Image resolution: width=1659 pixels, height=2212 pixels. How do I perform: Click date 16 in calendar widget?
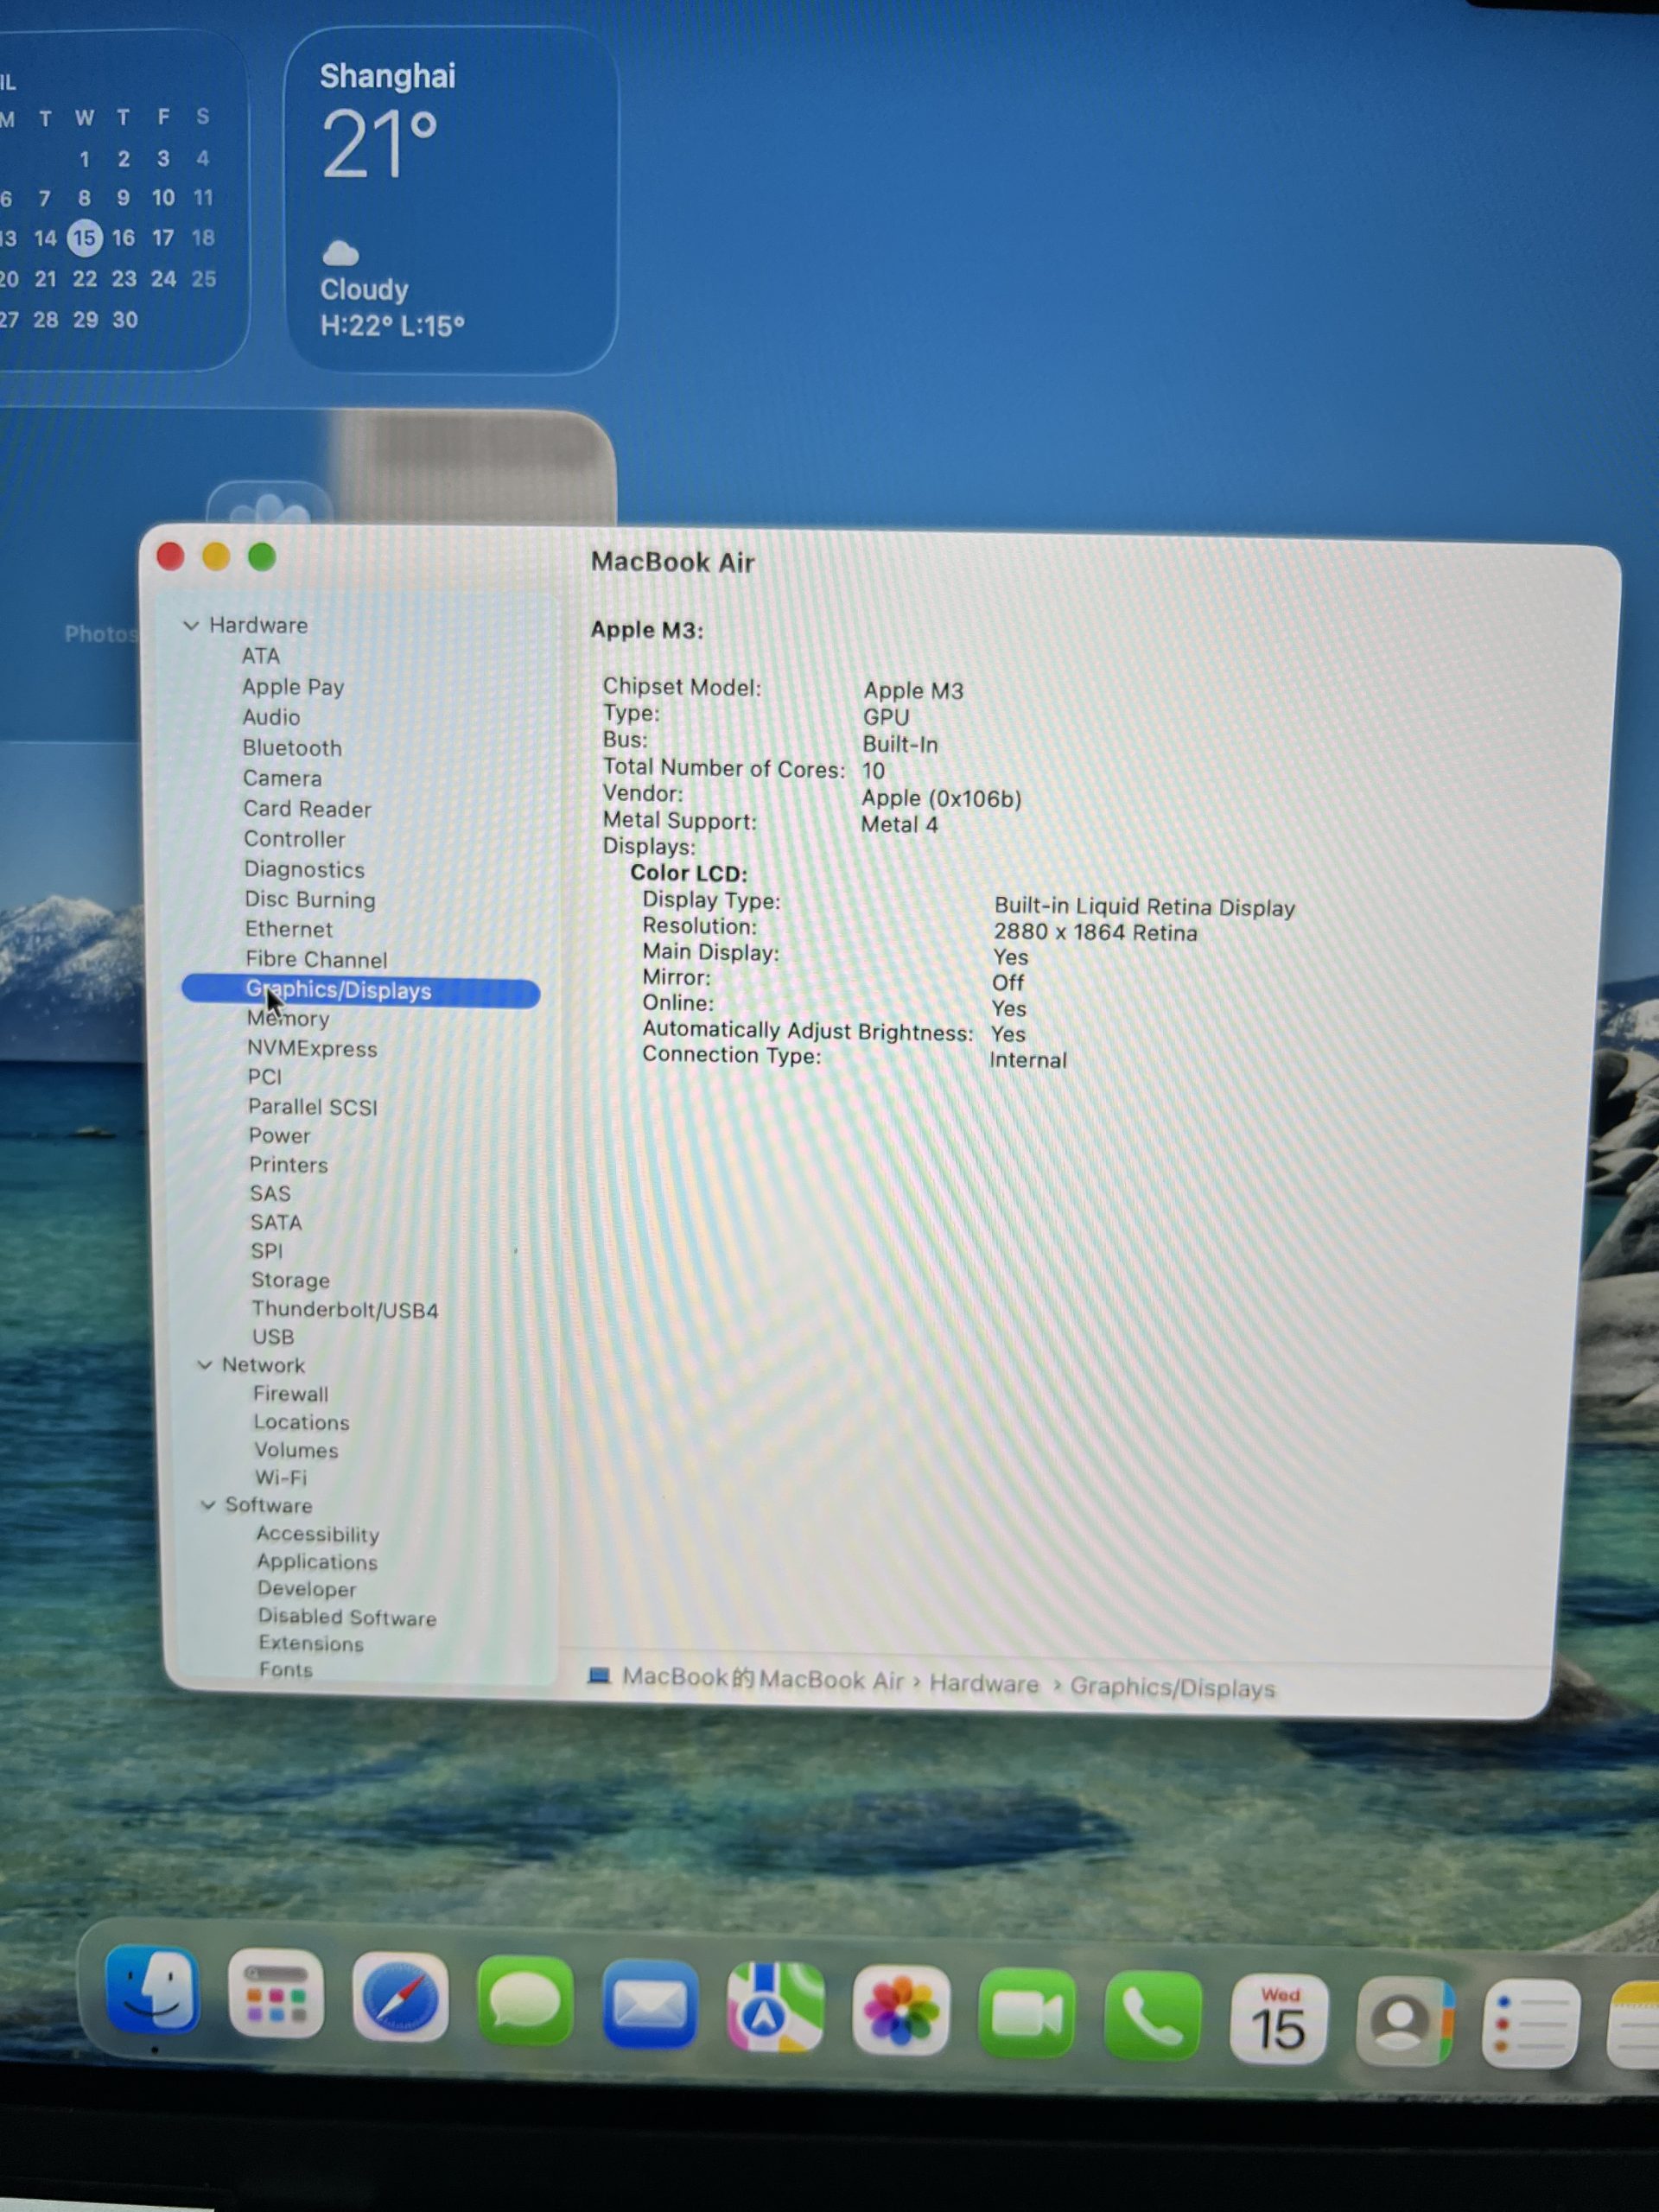point(123,238)
